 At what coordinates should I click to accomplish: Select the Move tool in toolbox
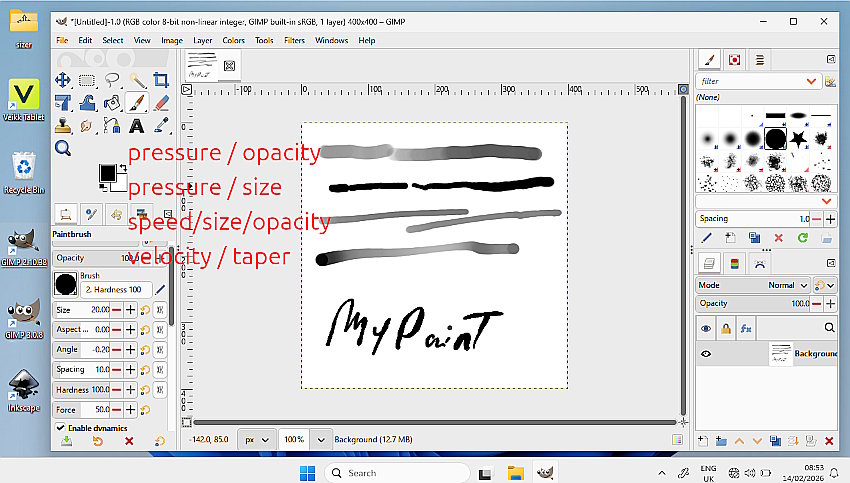[62, 80]
